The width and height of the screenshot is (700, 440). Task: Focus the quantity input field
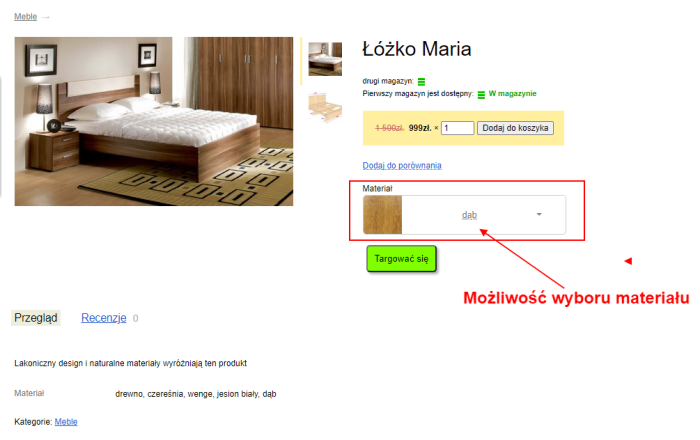click(457, 128)
